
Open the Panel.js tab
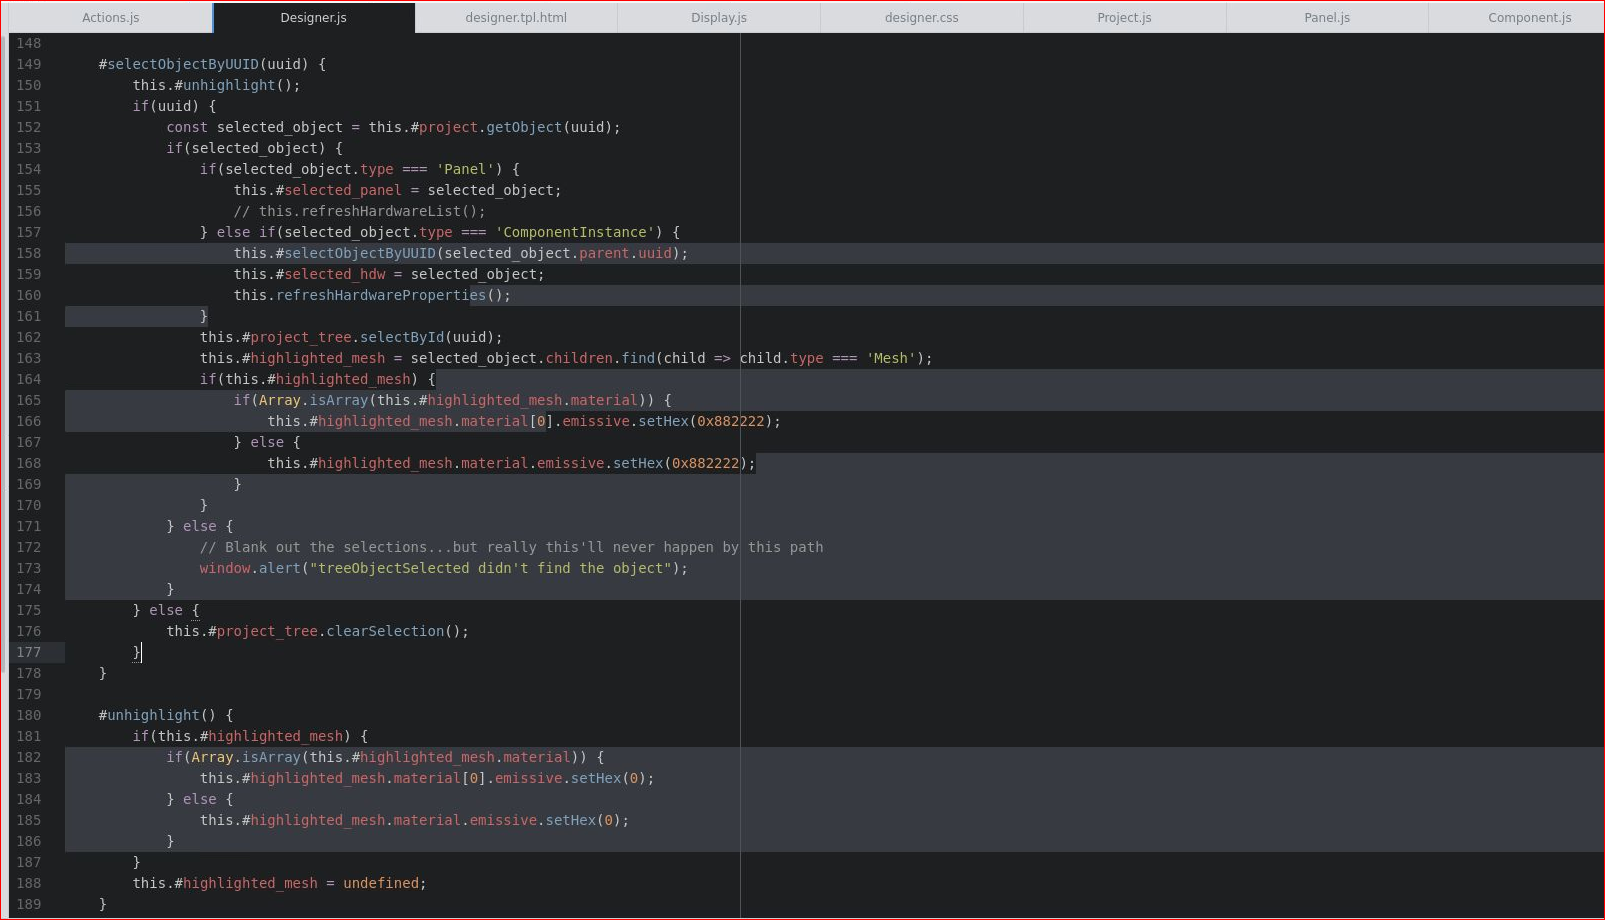[1327, 17]
